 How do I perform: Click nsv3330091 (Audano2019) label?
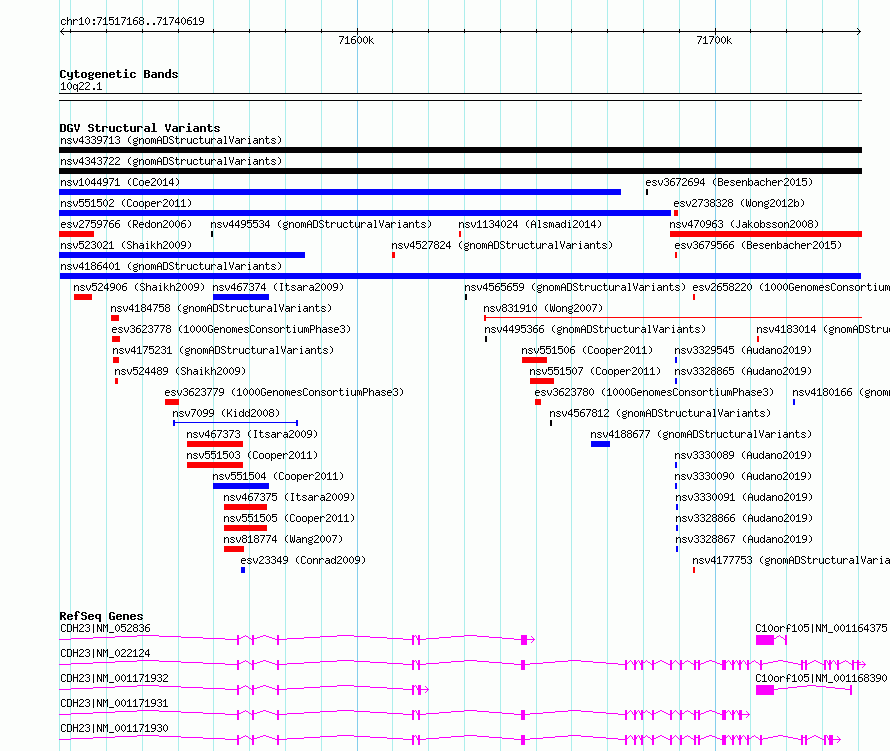743,497
